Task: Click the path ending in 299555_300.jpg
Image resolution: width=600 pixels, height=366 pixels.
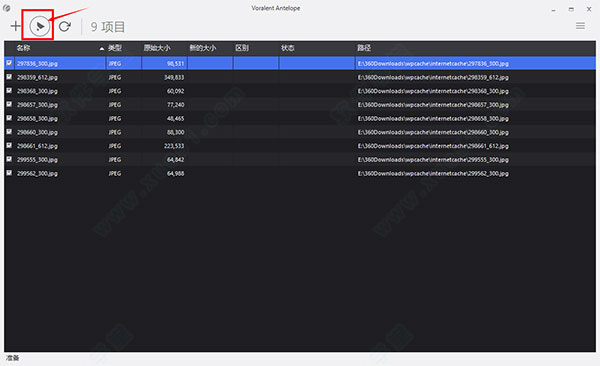Action: (433, 160)
